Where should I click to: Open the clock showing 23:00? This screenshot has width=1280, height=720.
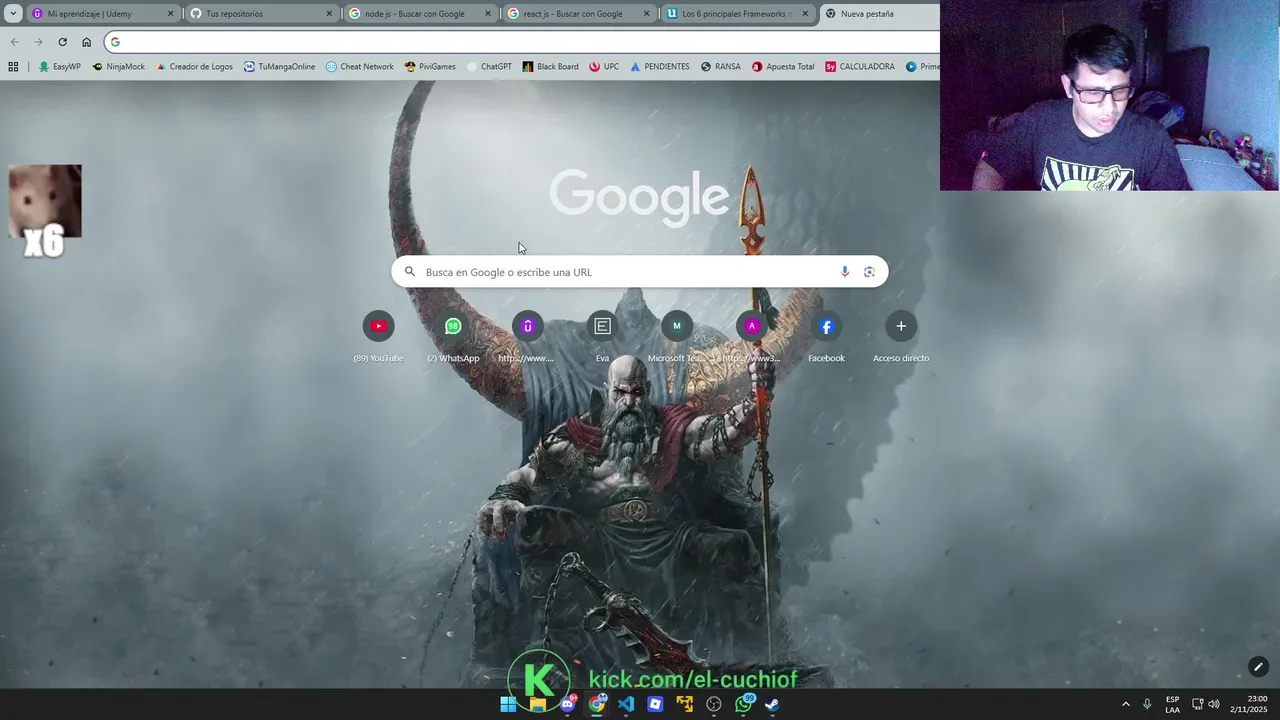point(1249,704)
